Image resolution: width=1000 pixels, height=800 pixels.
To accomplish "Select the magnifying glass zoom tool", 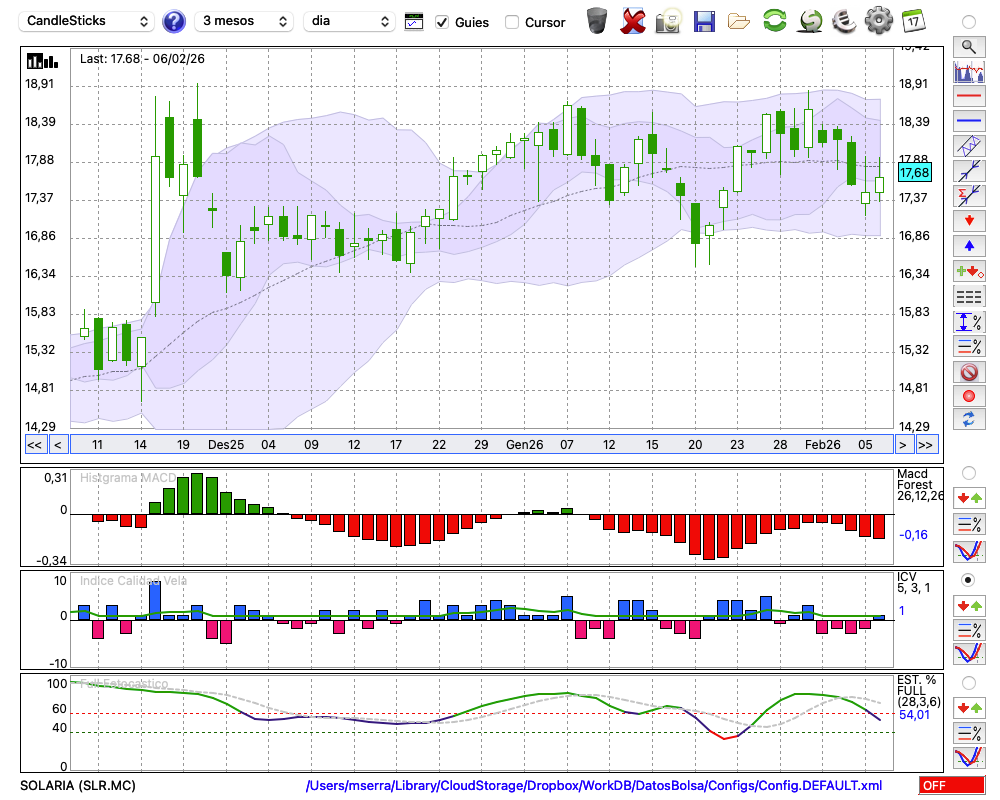I will [969, 47].
